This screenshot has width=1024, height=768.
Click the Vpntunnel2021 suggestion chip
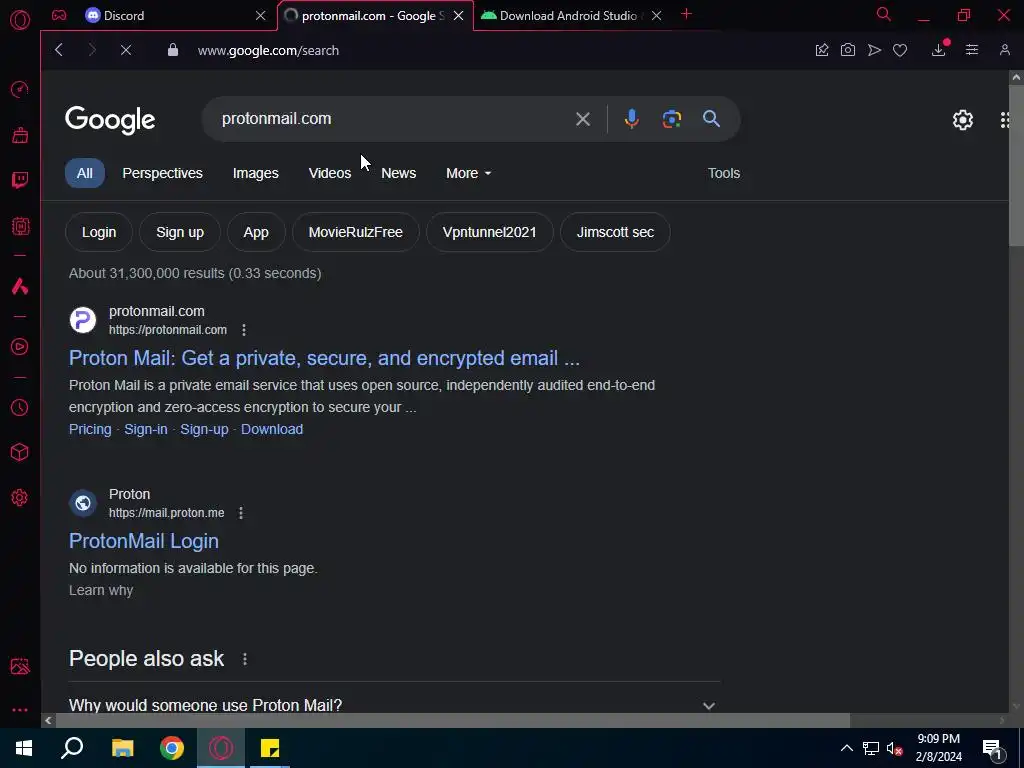489,232
